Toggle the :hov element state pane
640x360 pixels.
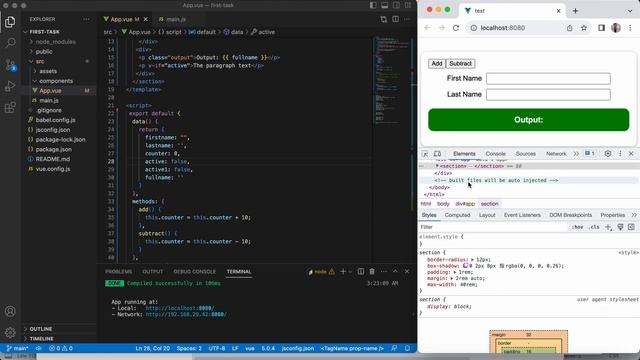[577, 227]
